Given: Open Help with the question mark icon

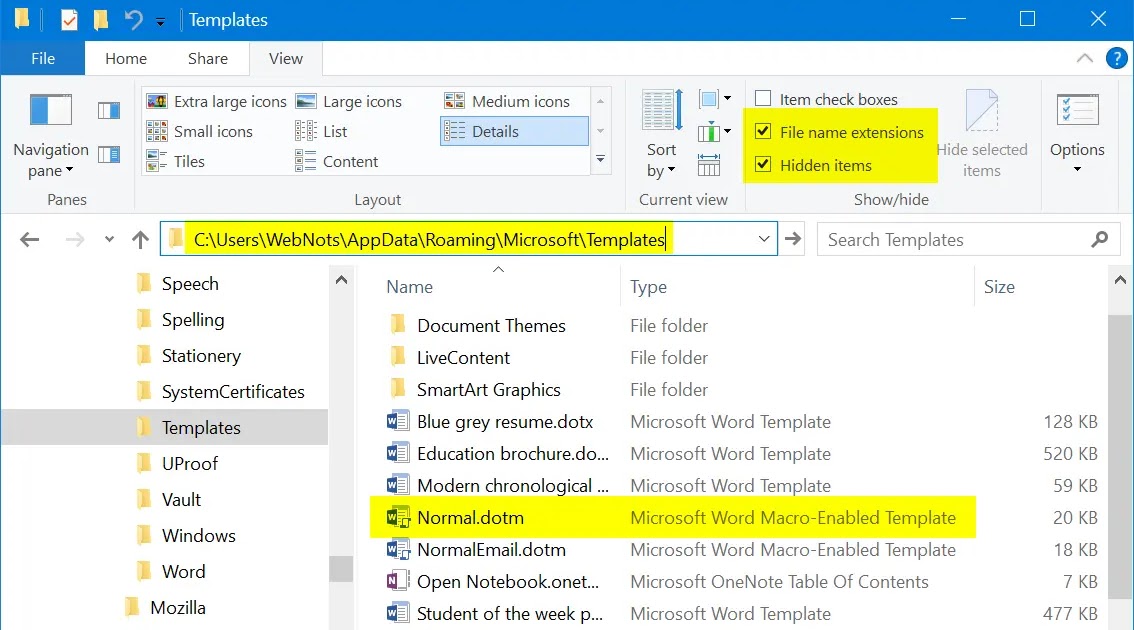Looking at the screenshot, I should 1117,58.
